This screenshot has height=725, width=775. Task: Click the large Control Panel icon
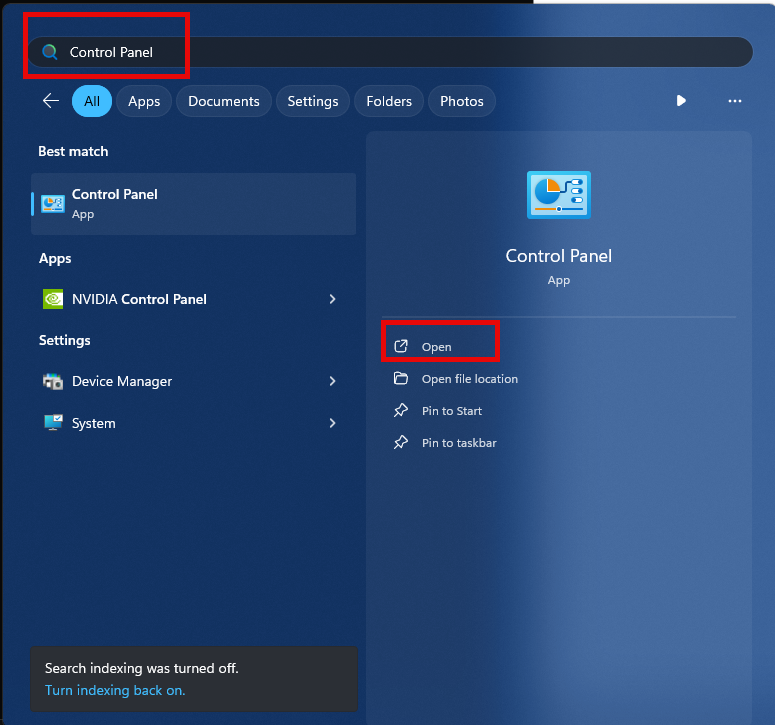tap(558, 194)
